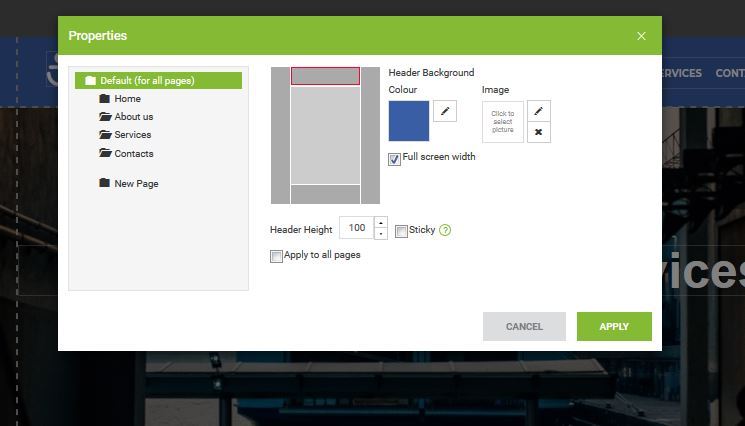The width and height of the screenshot is (745, 426).
Task: Click the blue header colour swatch
Action: (408, 121)
